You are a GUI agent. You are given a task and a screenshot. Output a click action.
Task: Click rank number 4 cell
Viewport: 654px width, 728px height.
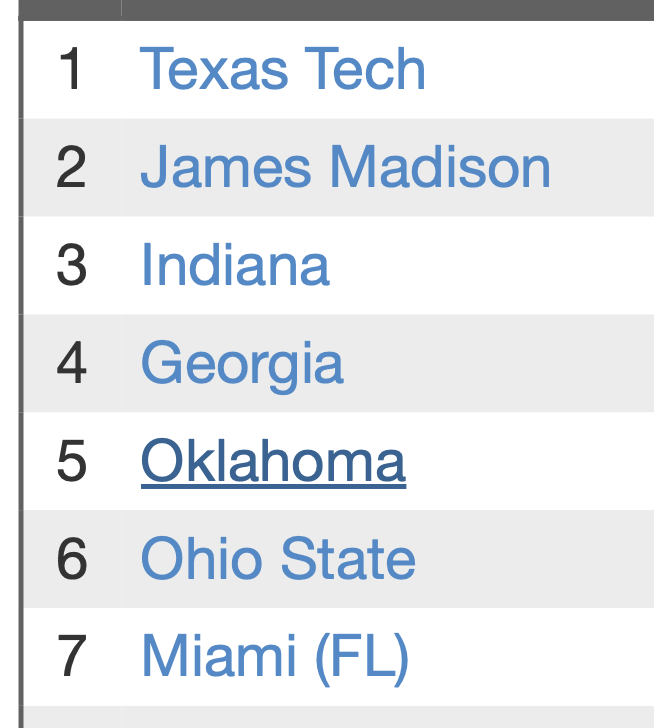pyautogui.click(x=71, y=363)
